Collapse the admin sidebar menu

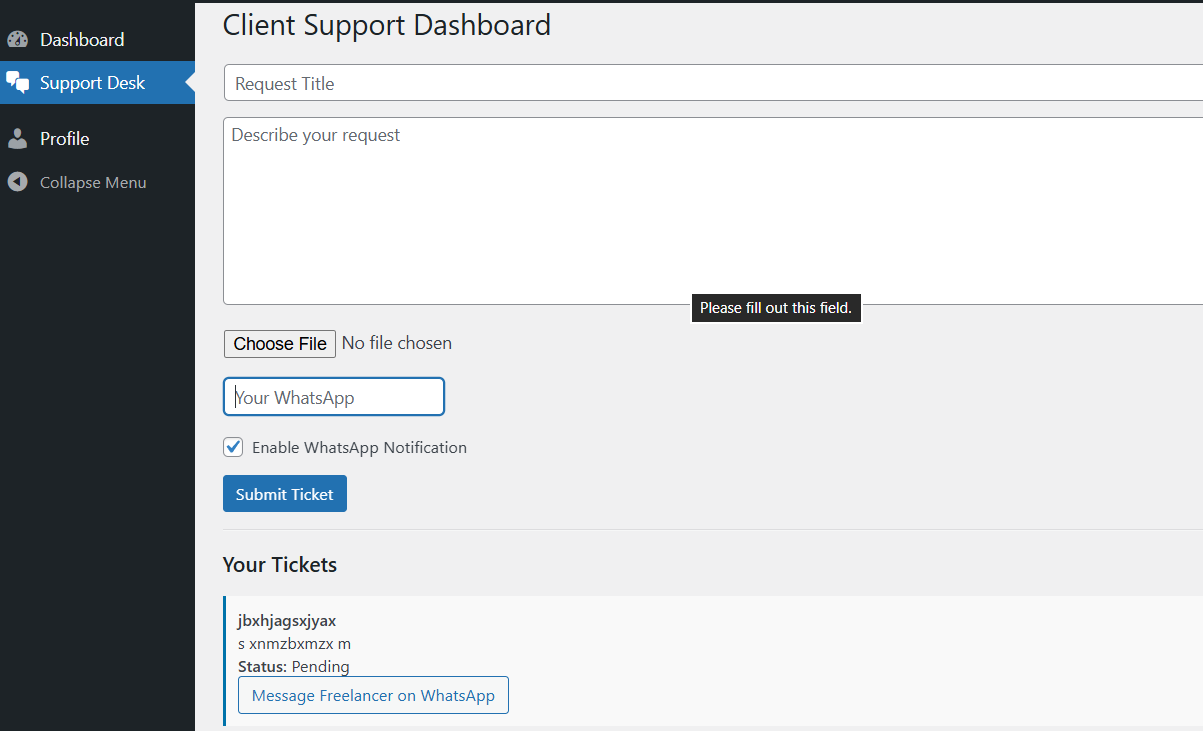88,181
